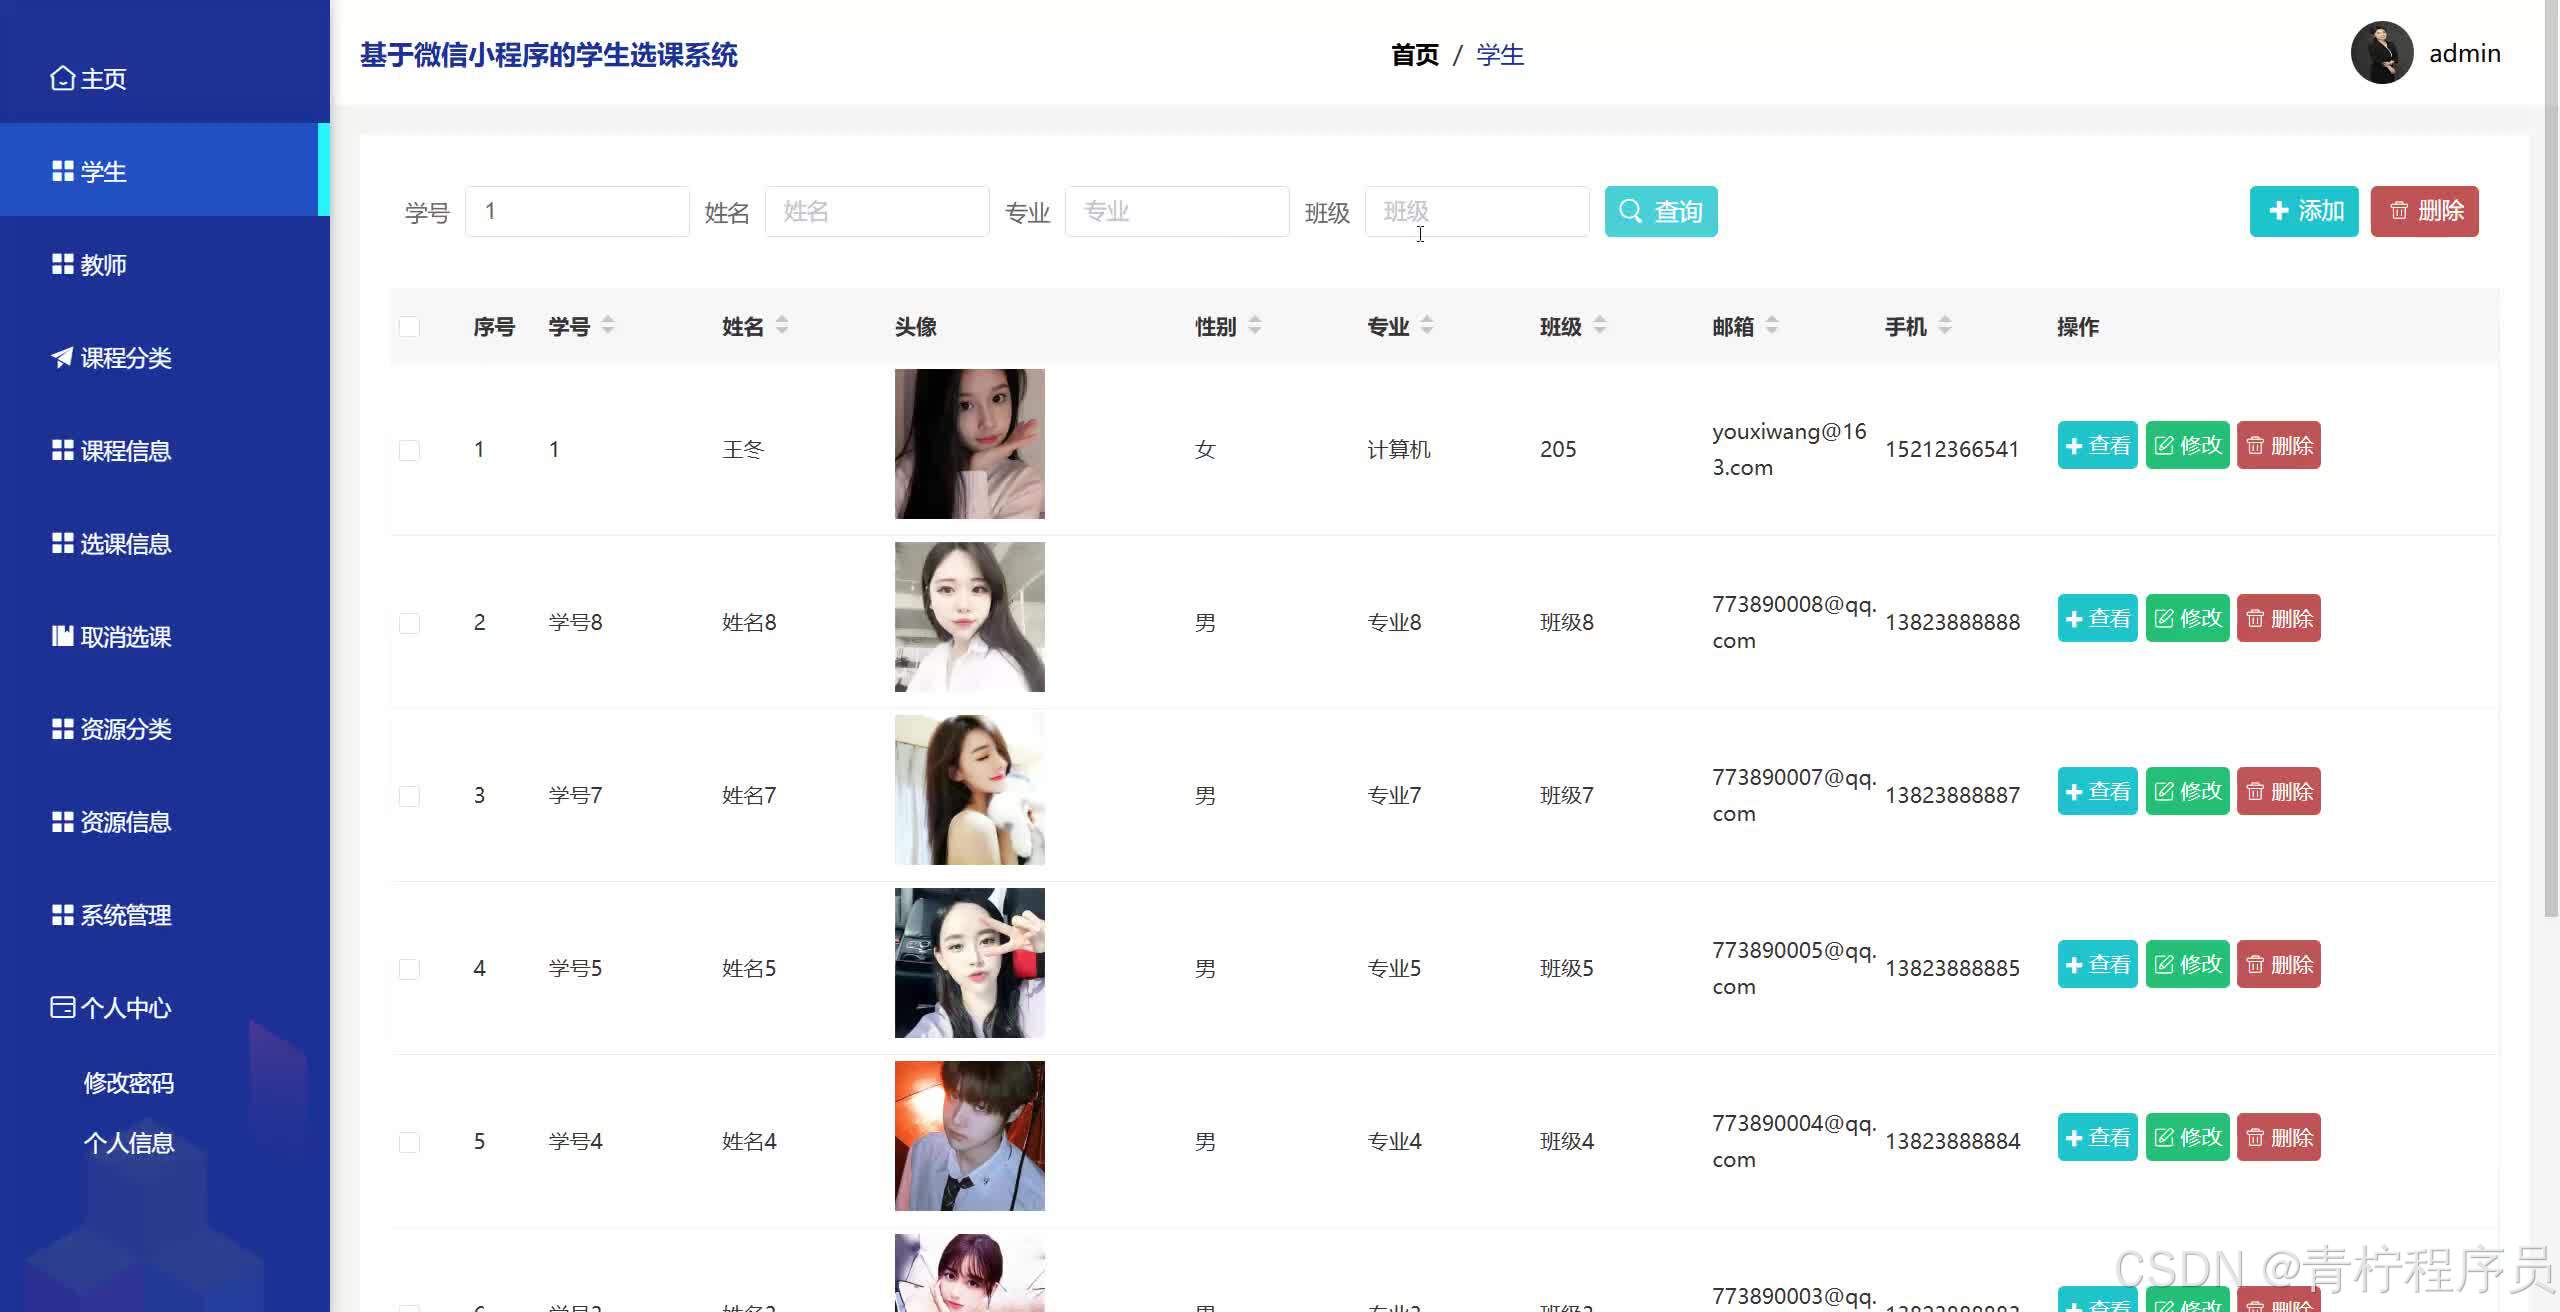The image size is (2560, 1312).
Task: Select the checkbox for 姓名7 row
Action: click(409, 796)
